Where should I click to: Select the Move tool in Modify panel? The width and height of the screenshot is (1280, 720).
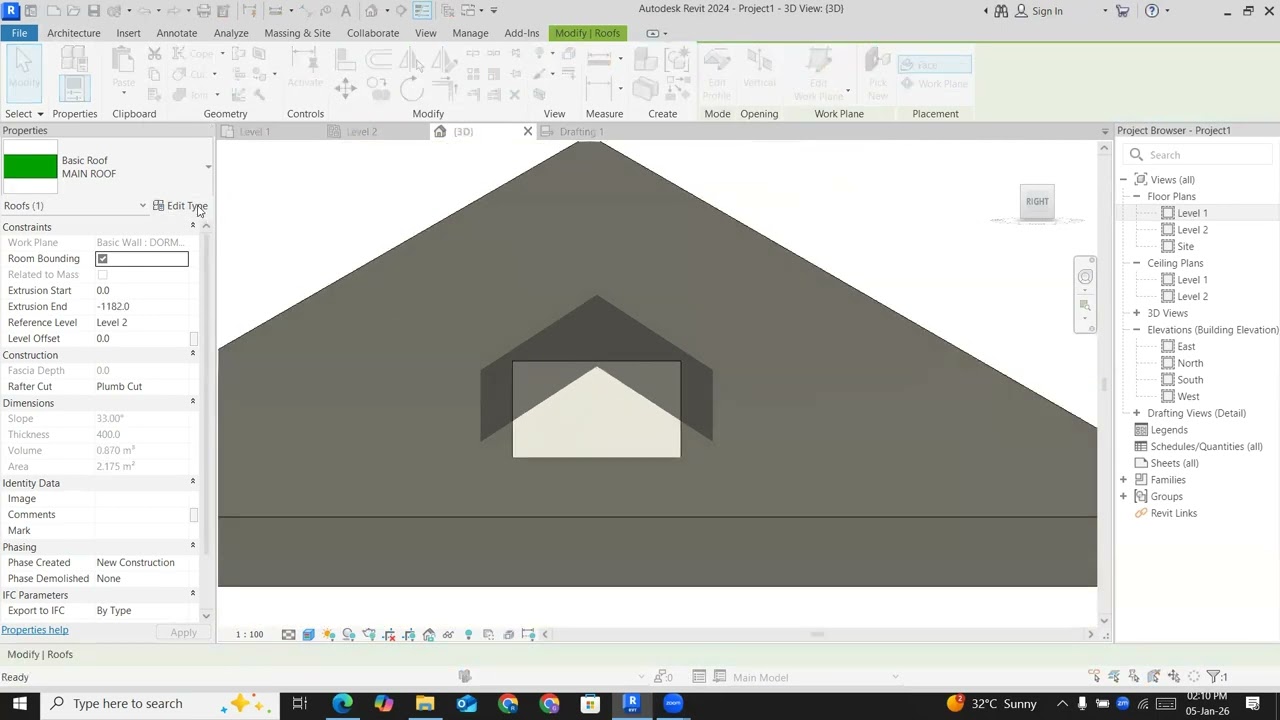pos(345,90)
